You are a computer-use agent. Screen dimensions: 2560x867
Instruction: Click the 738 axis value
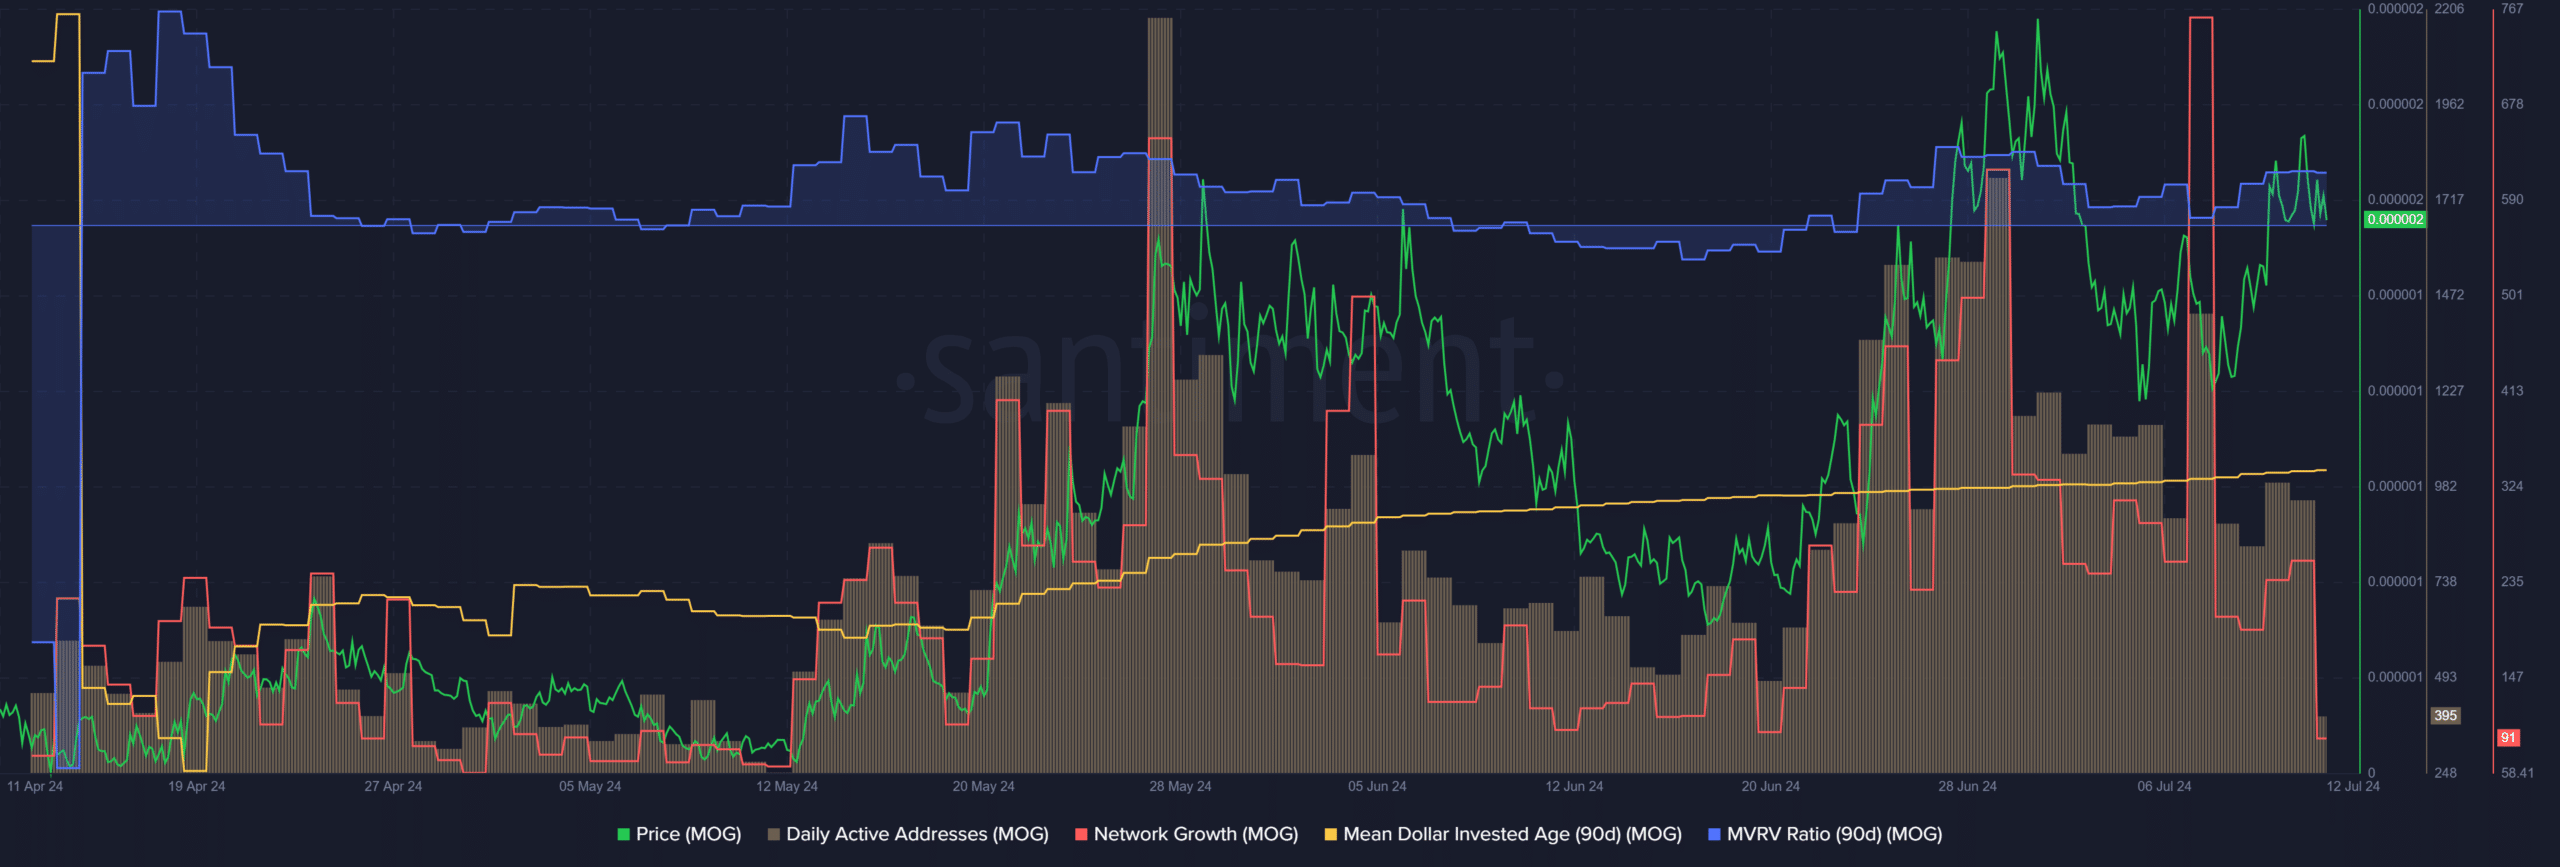2446,581
